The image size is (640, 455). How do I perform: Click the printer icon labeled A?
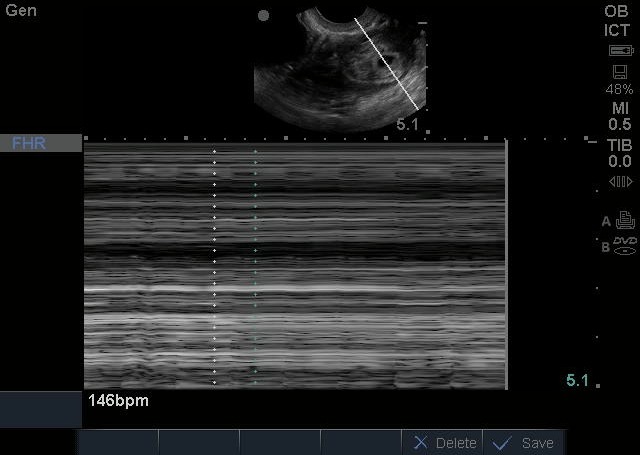coord(624,222)
